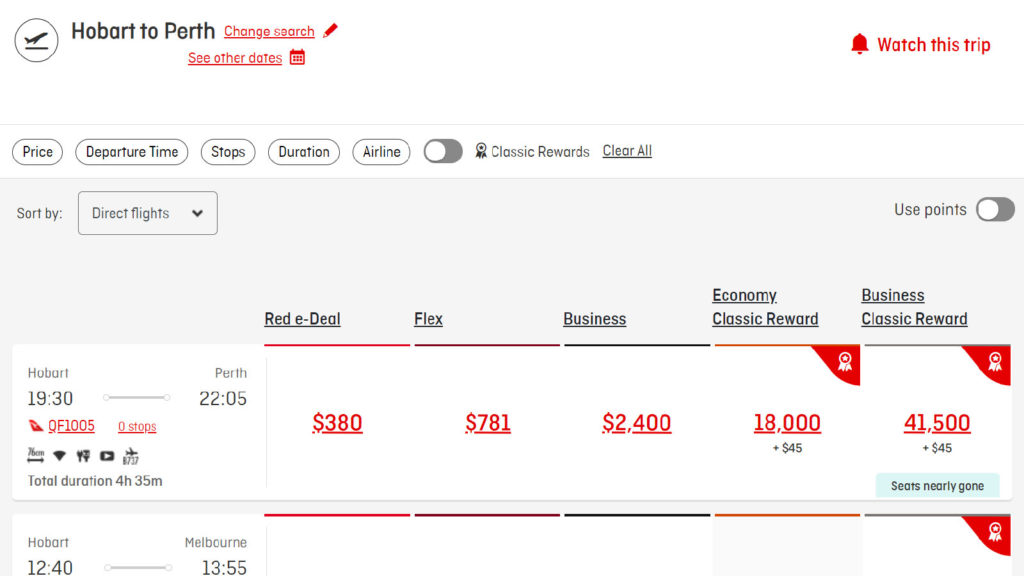
Task: Click the Use points label
Action: pyautogui.click(x=930, y=210)
